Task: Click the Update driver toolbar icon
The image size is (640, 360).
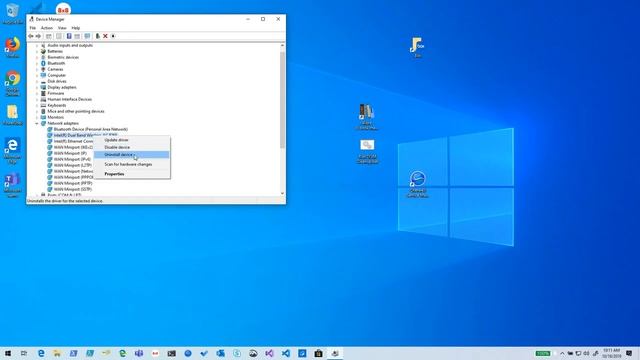Action: (x=98, y=36)
